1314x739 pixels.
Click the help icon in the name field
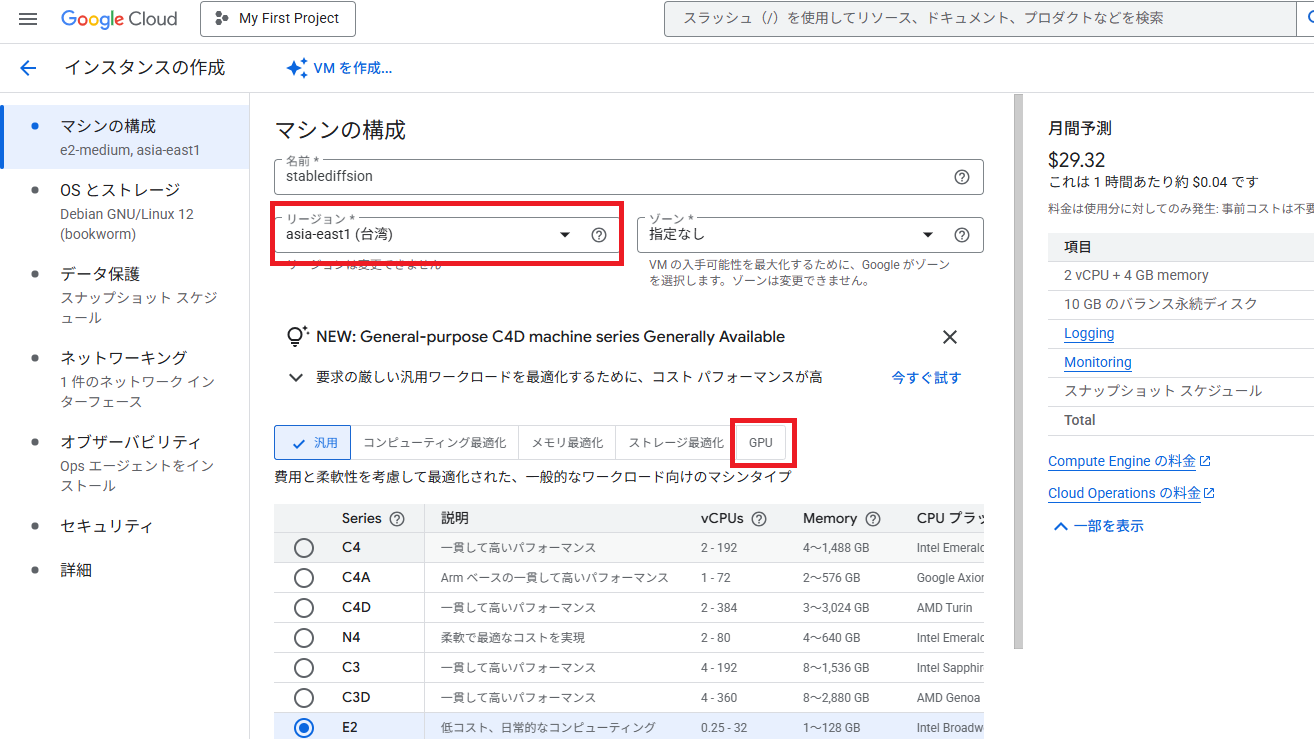962,177
